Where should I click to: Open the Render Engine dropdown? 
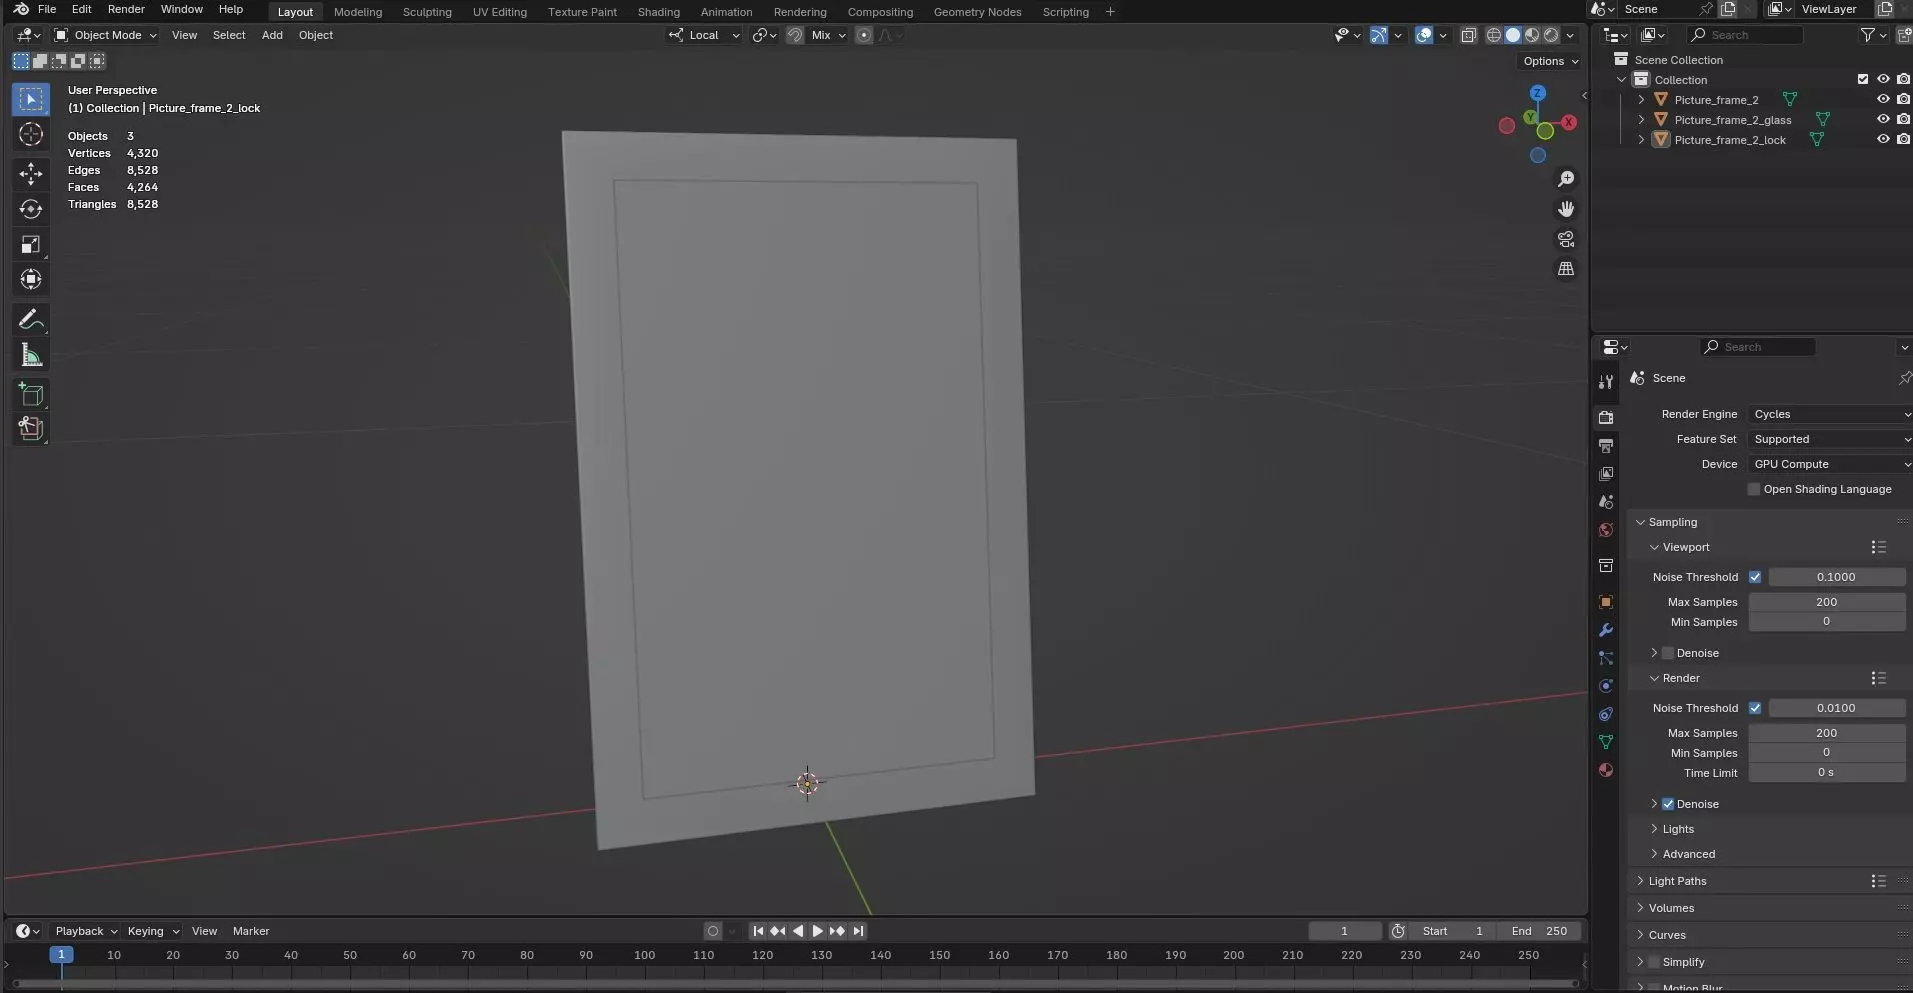point(1829,414)
